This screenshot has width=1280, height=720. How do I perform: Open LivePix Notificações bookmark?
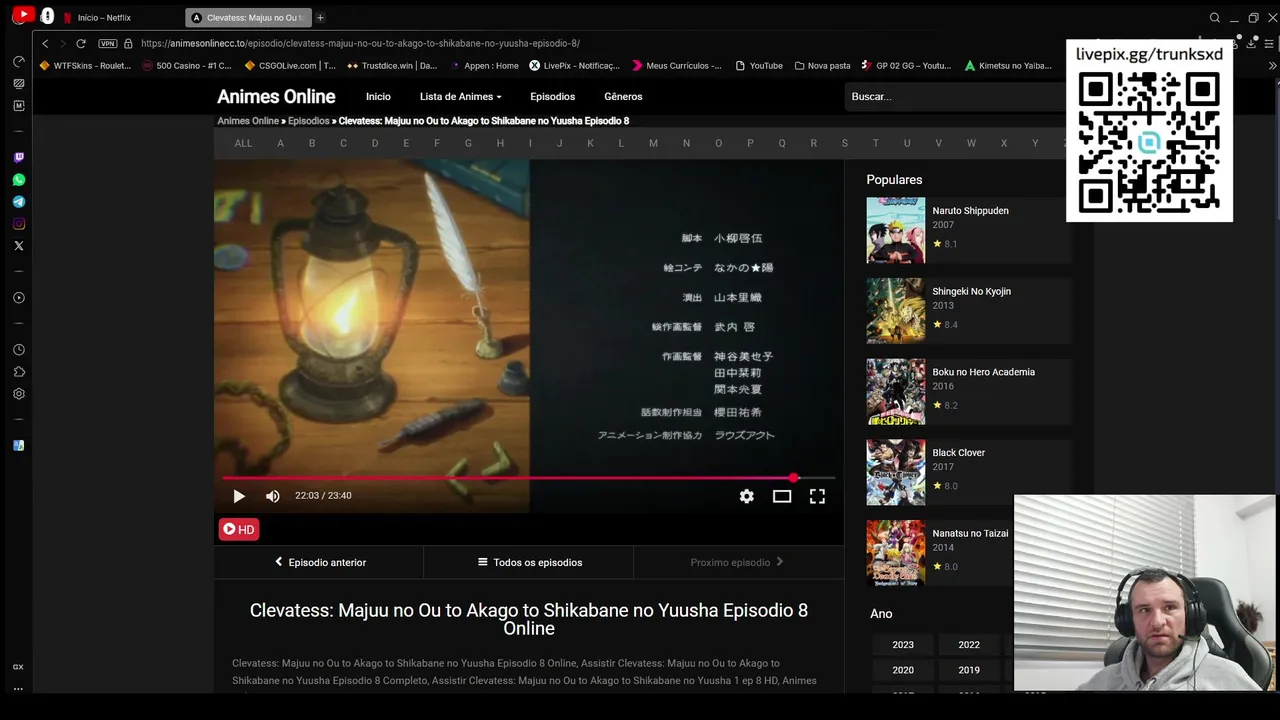(x=574, y=65)
